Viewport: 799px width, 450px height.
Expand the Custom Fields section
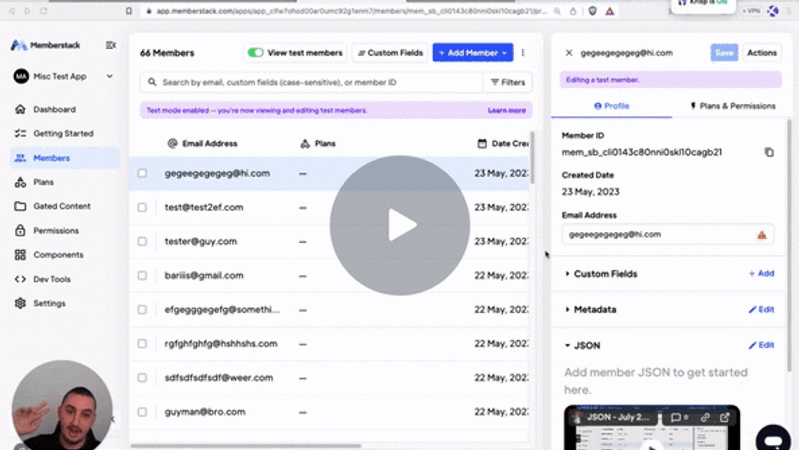pos(601,274)
